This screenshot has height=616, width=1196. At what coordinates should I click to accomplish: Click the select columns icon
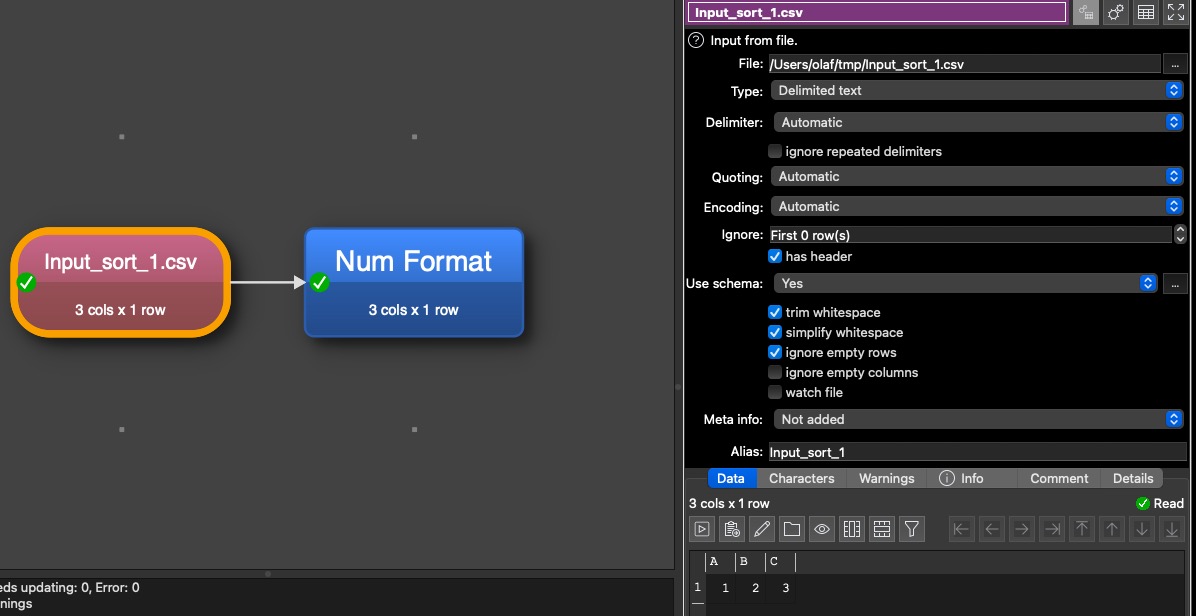pyautogui.click(x=852, y=528)
